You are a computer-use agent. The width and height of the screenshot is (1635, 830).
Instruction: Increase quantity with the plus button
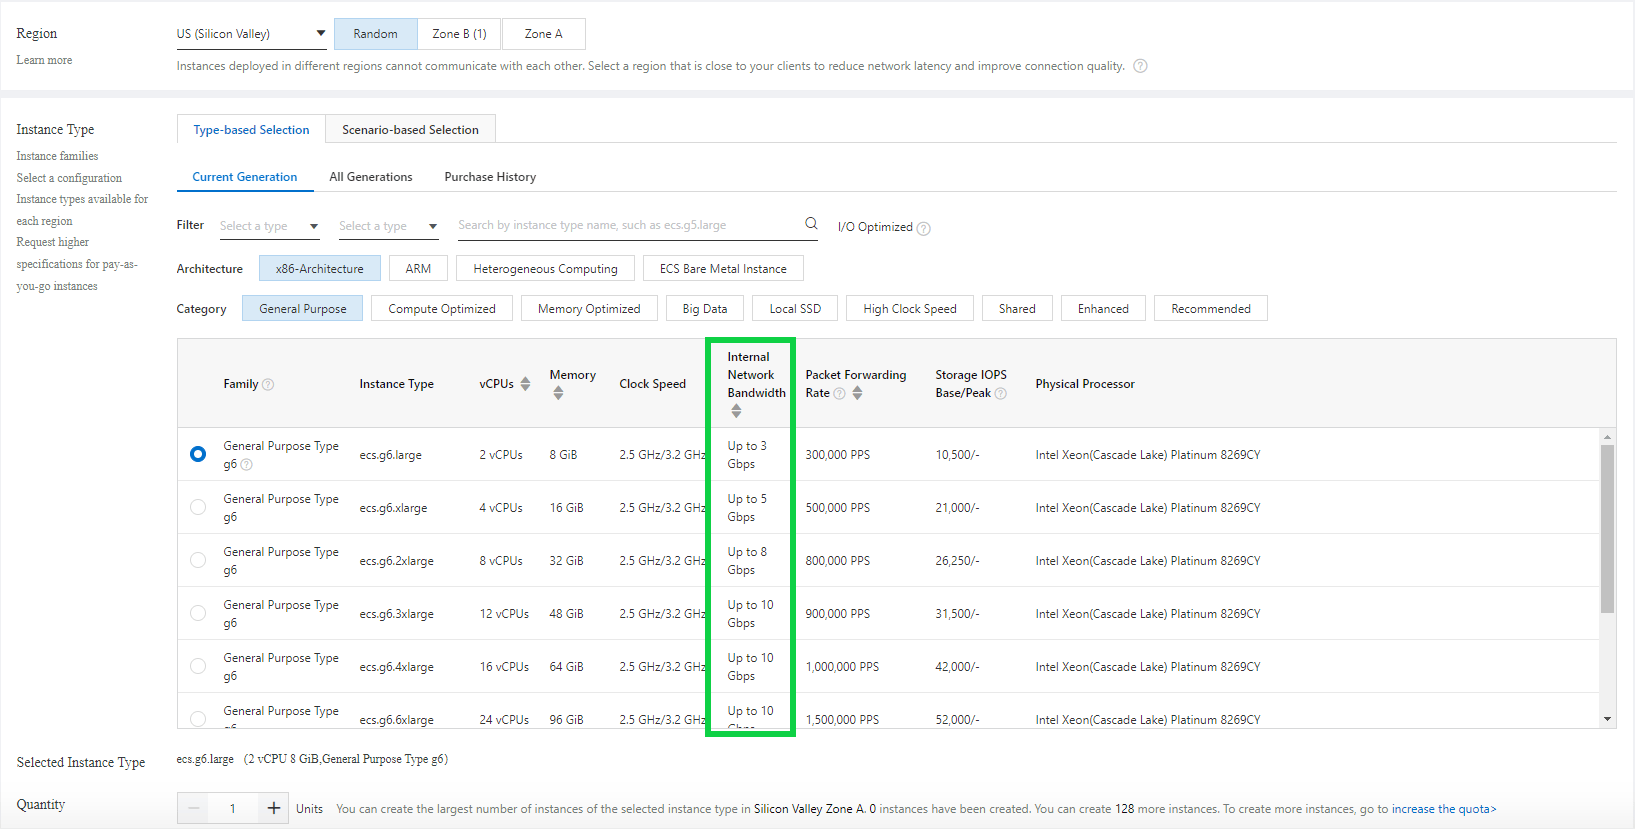click(x=273, y=808)
